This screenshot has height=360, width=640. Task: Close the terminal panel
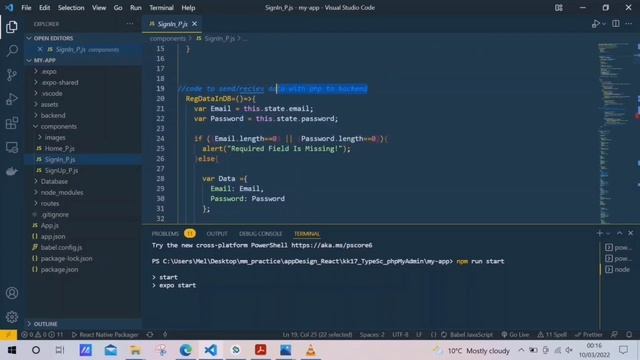[x=631, y=233]
